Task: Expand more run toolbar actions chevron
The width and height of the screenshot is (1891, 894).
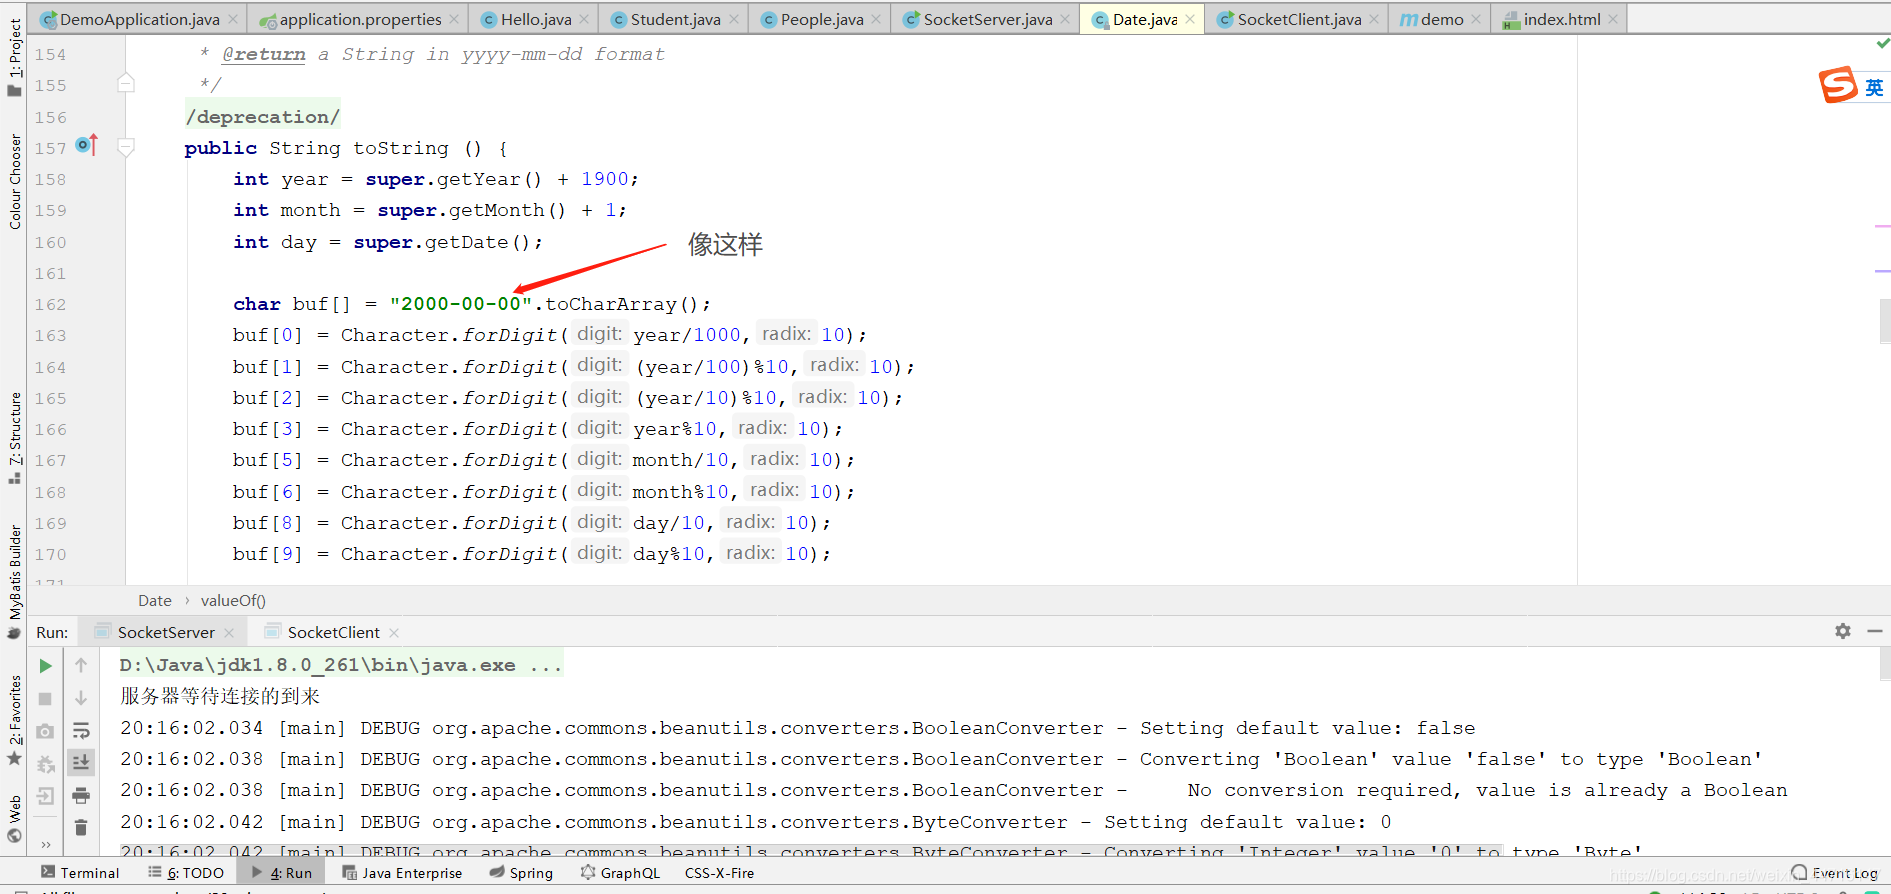Action: click(45, 845)
